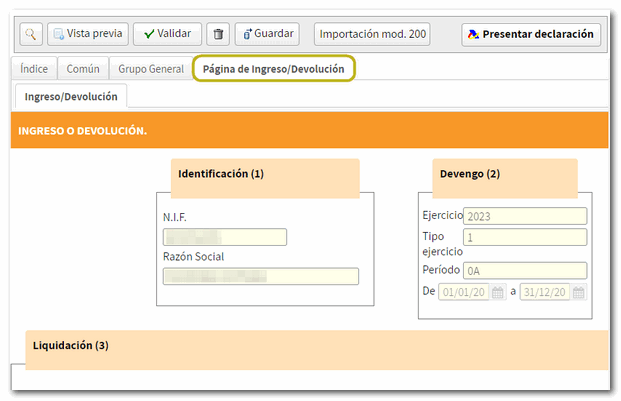The image size is (621, 401).
Task: Go to the Grupo General tab
Action: [150, 69]
